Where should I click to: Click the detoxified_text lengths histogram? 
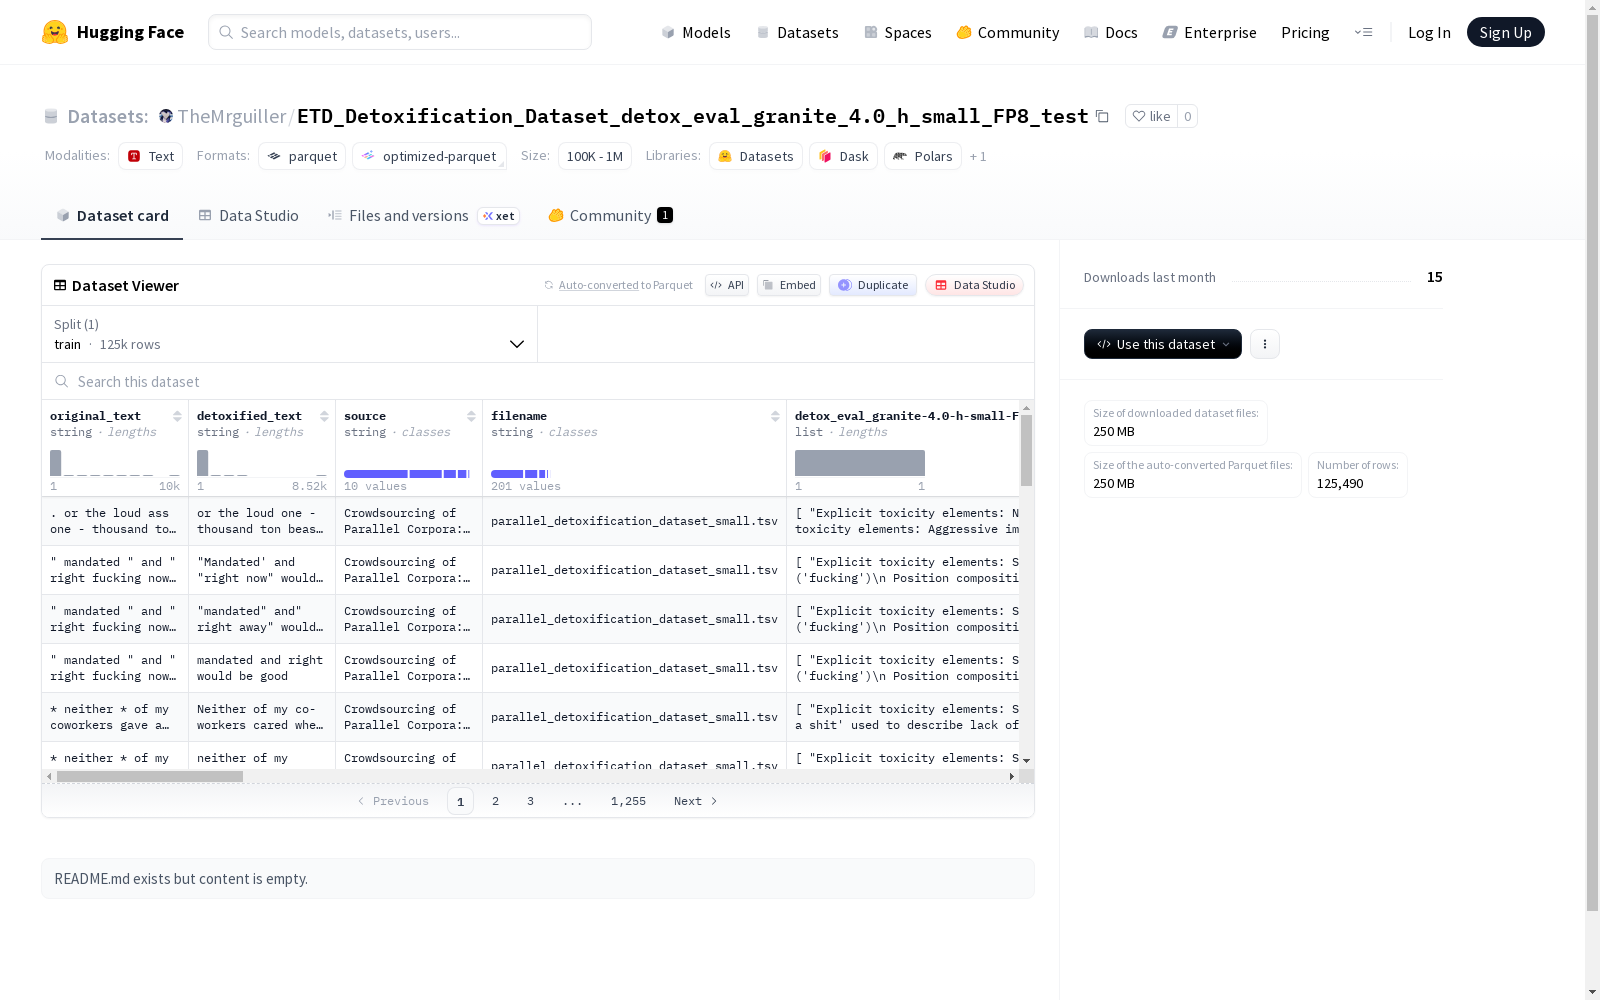pos(262,463)
